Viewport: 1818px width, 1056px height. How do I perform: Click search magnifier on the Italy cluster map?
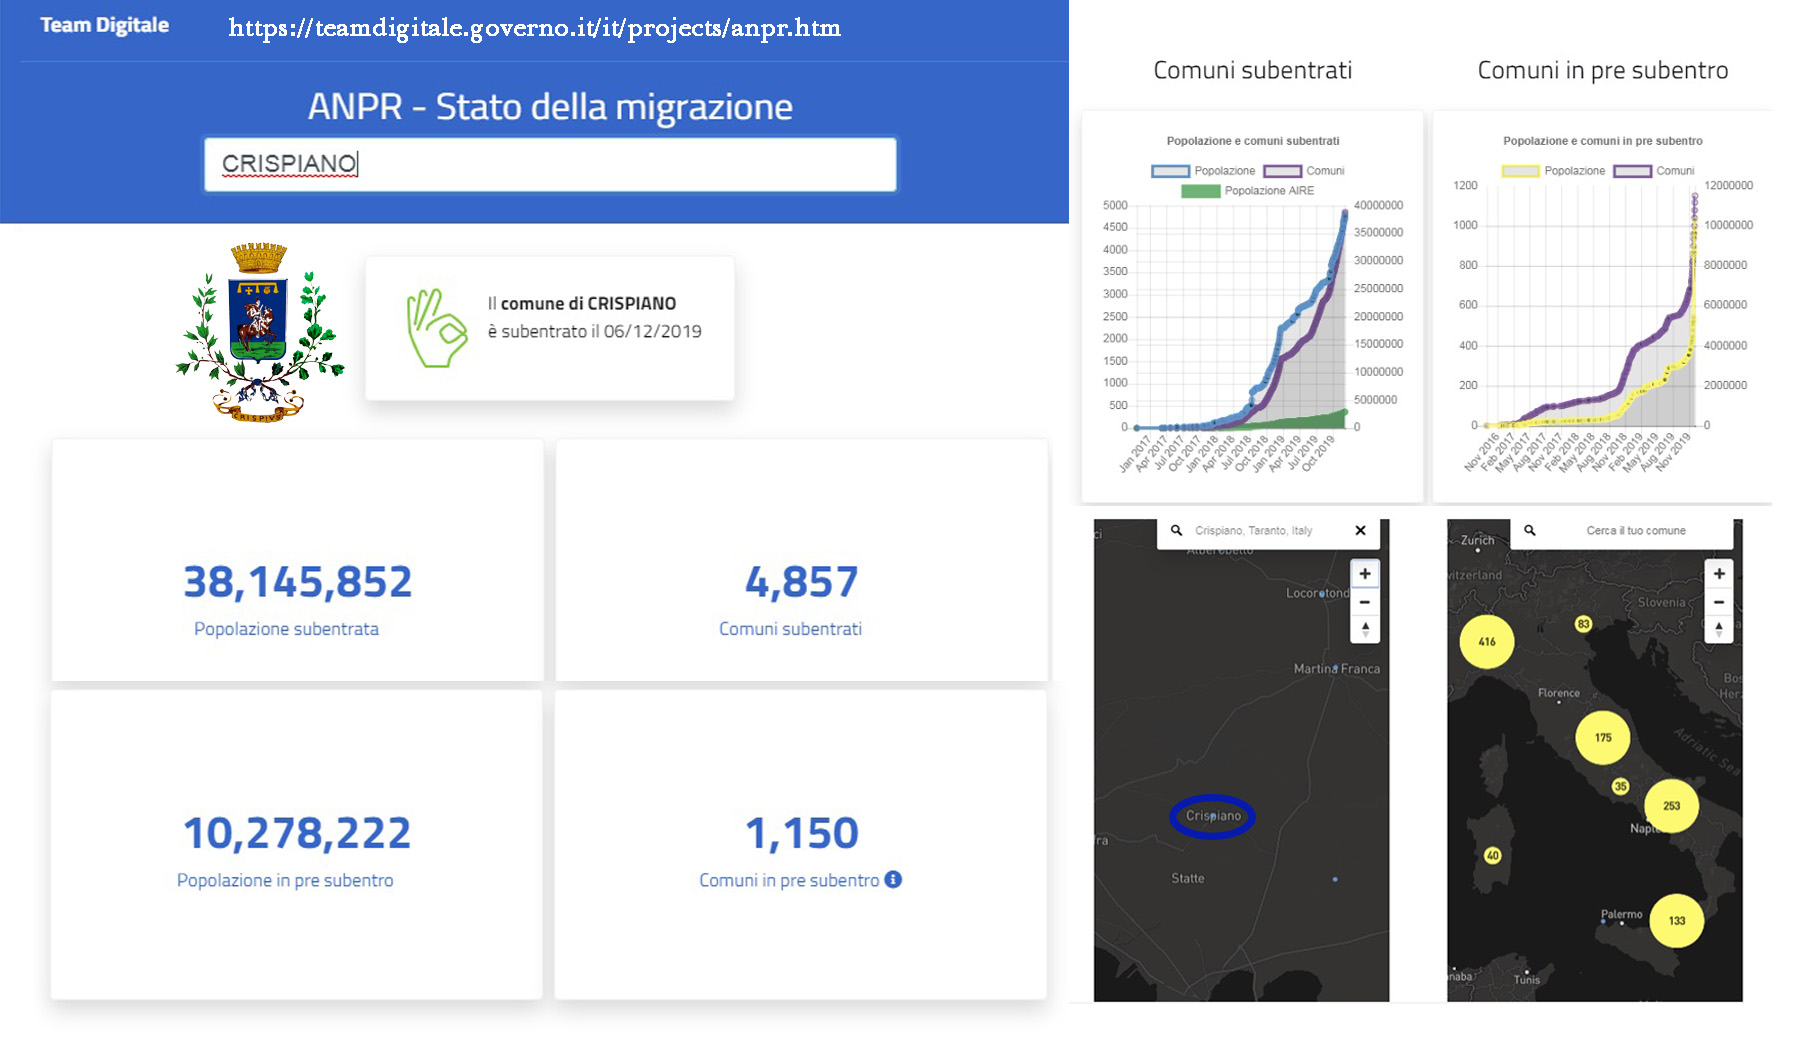tap(1529, 531)
